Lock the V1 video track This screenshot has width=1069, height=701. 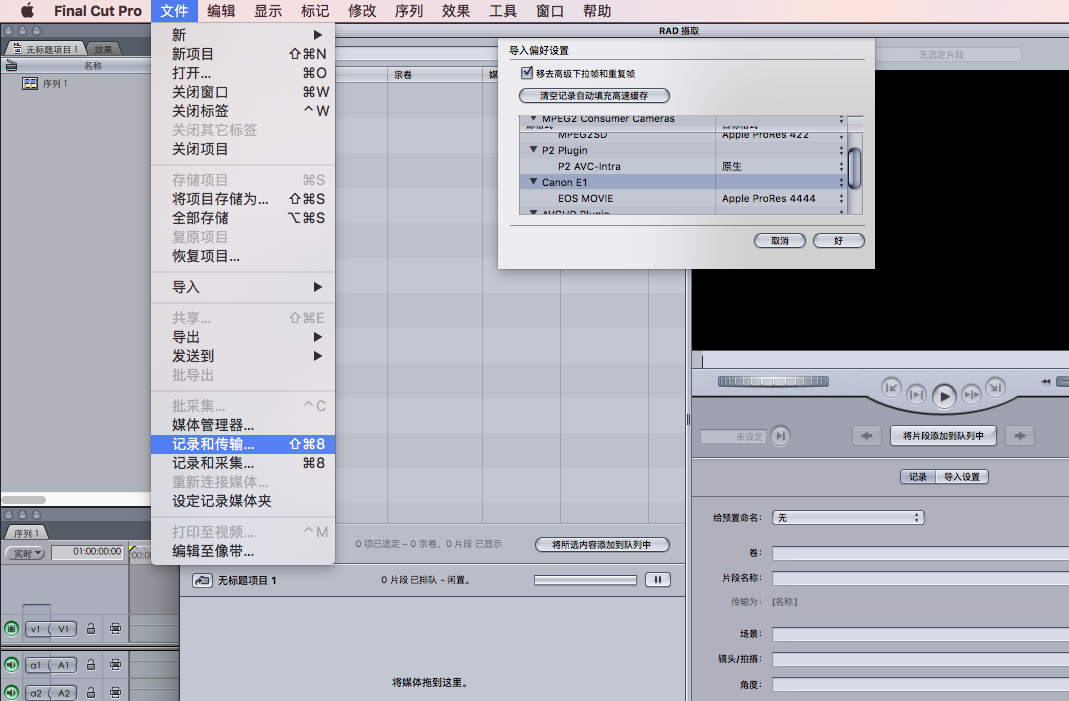(x=91, y=629)
